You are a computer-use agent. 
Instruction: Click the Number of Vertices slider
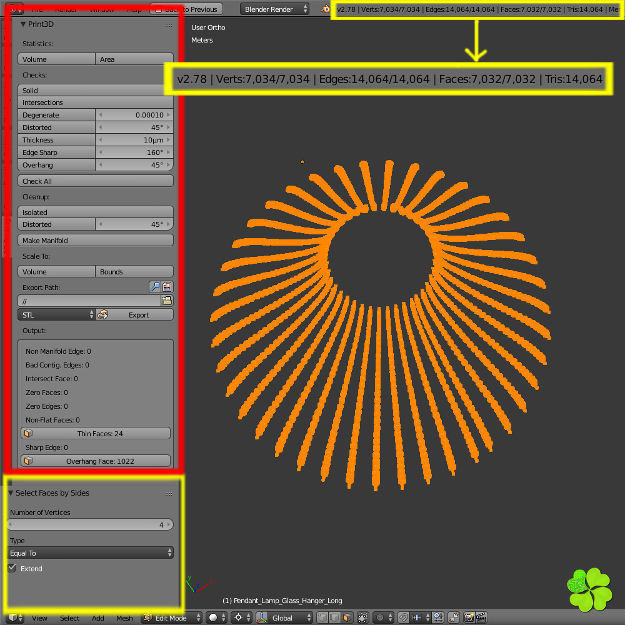pyautogui.click(x=90, y=525)
